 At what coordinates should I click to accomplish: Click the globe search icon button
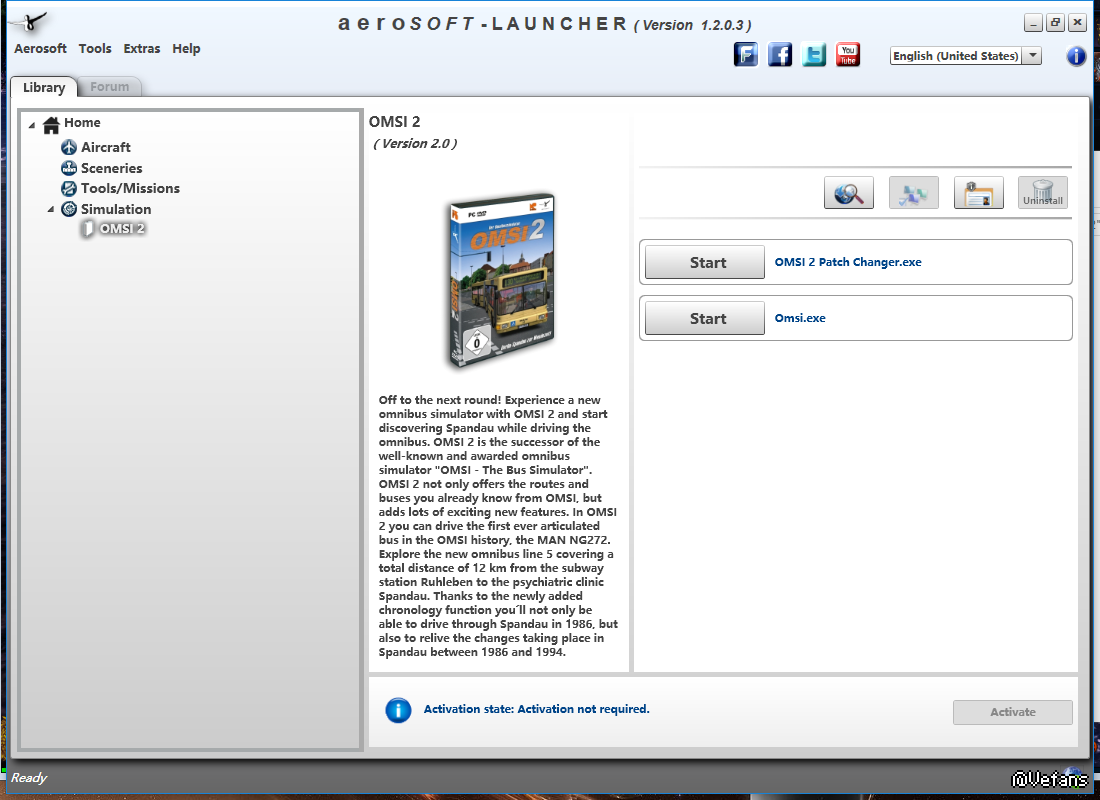[x=848, y=193]
